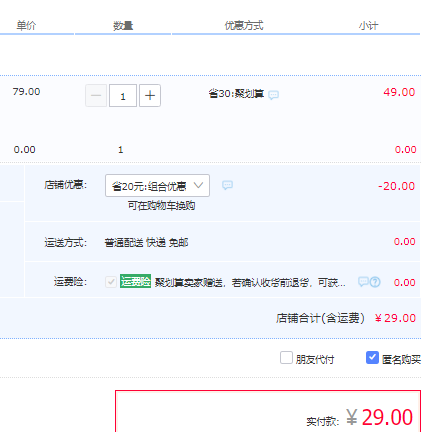This screenshot has height=432, width=426.
Task: Click the 优惠方式 column header
Action: point(244,26)
